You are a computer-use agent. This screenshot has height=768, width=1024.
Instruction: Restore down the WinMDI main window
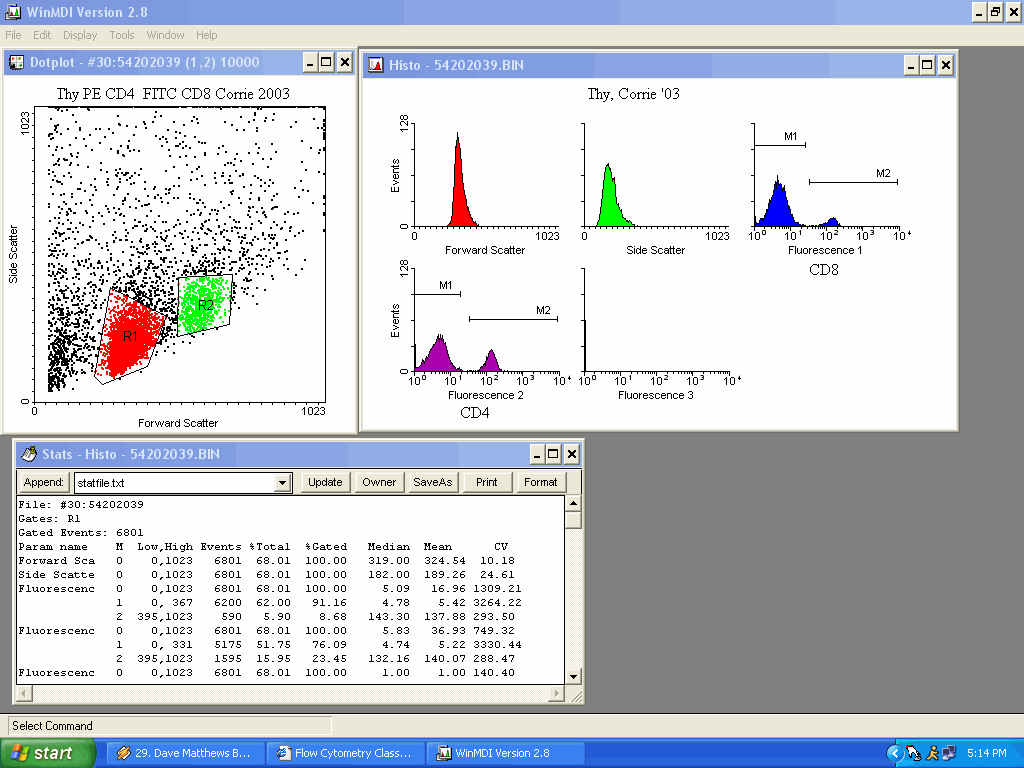click(995, 12)
